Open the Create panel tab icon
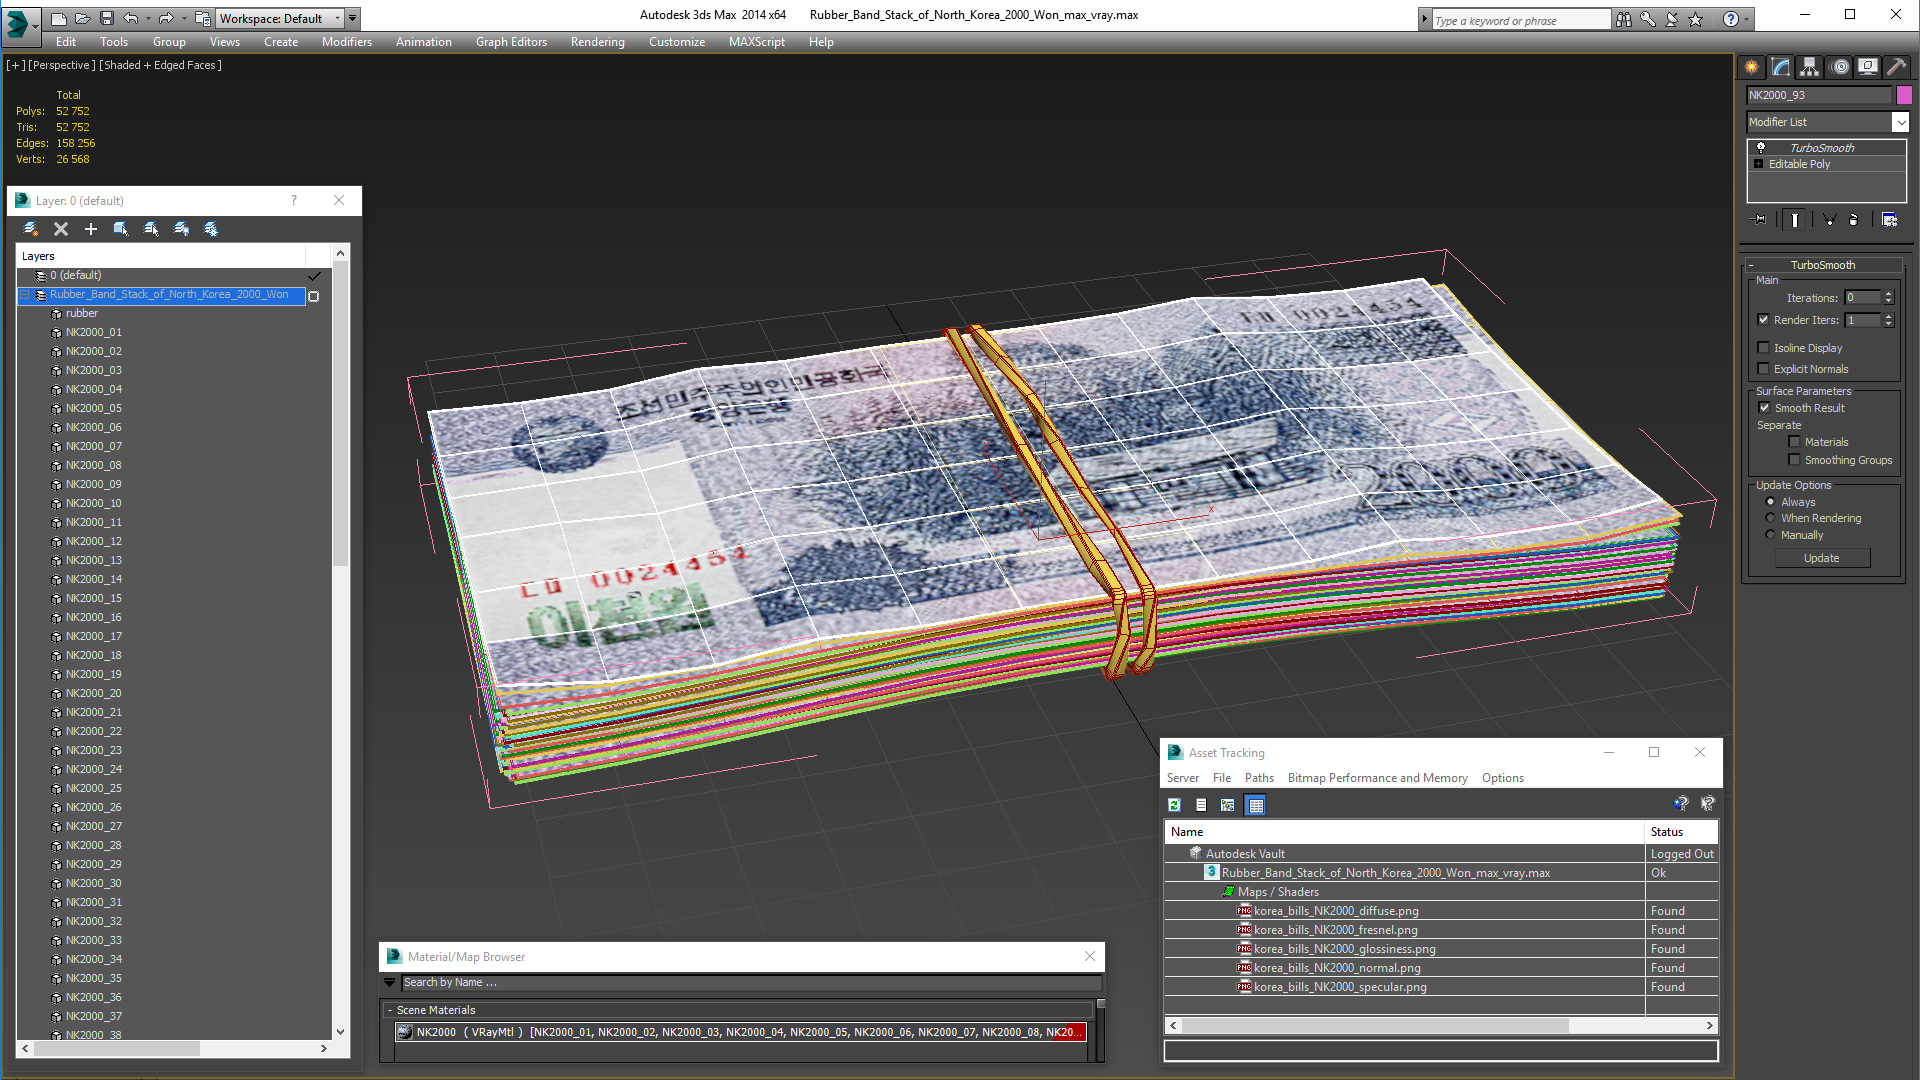Viewport: 1920px width, 1080px height. pyautogui.click(x=1752, y=67)
